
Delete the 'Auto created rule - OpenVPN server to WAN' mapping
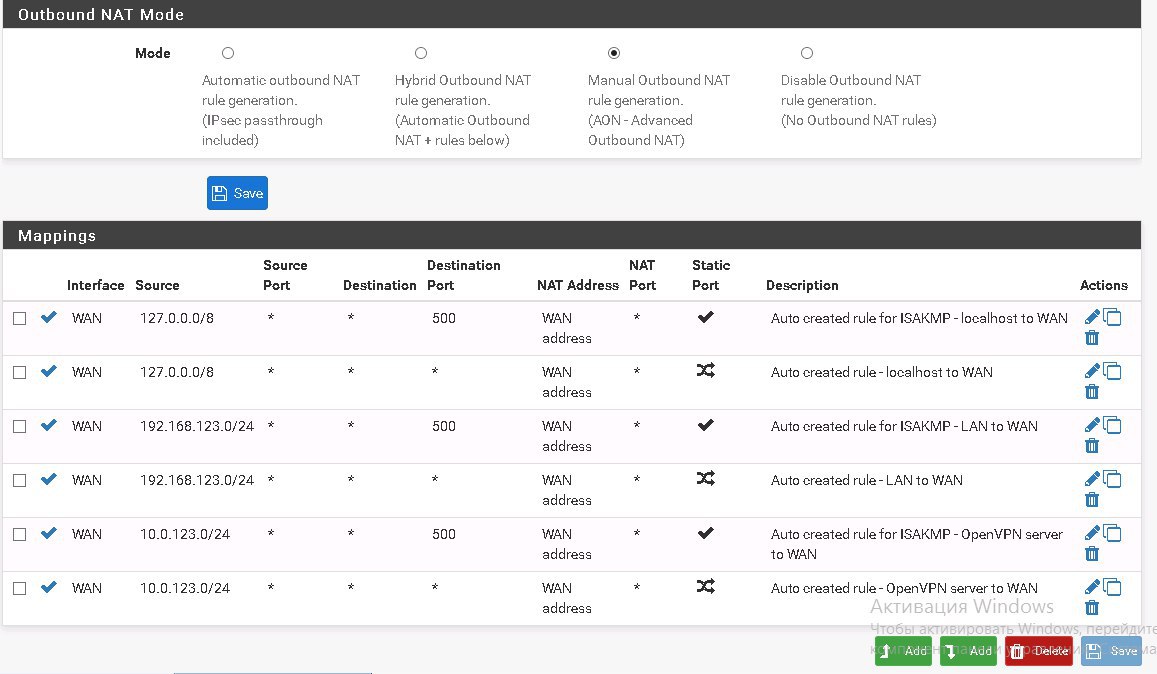coord(1092,608)
